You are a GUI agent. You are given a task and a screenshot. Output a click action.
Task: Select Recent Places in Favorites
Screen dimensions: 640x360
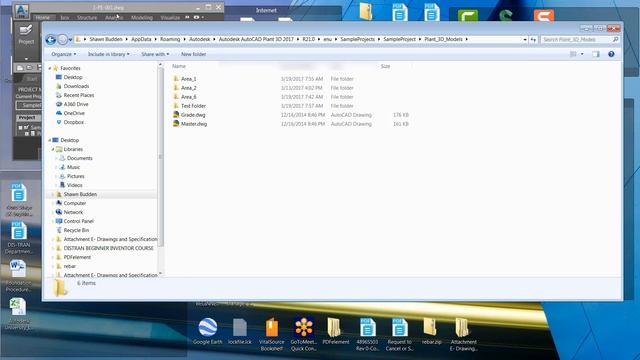[79, 95]
